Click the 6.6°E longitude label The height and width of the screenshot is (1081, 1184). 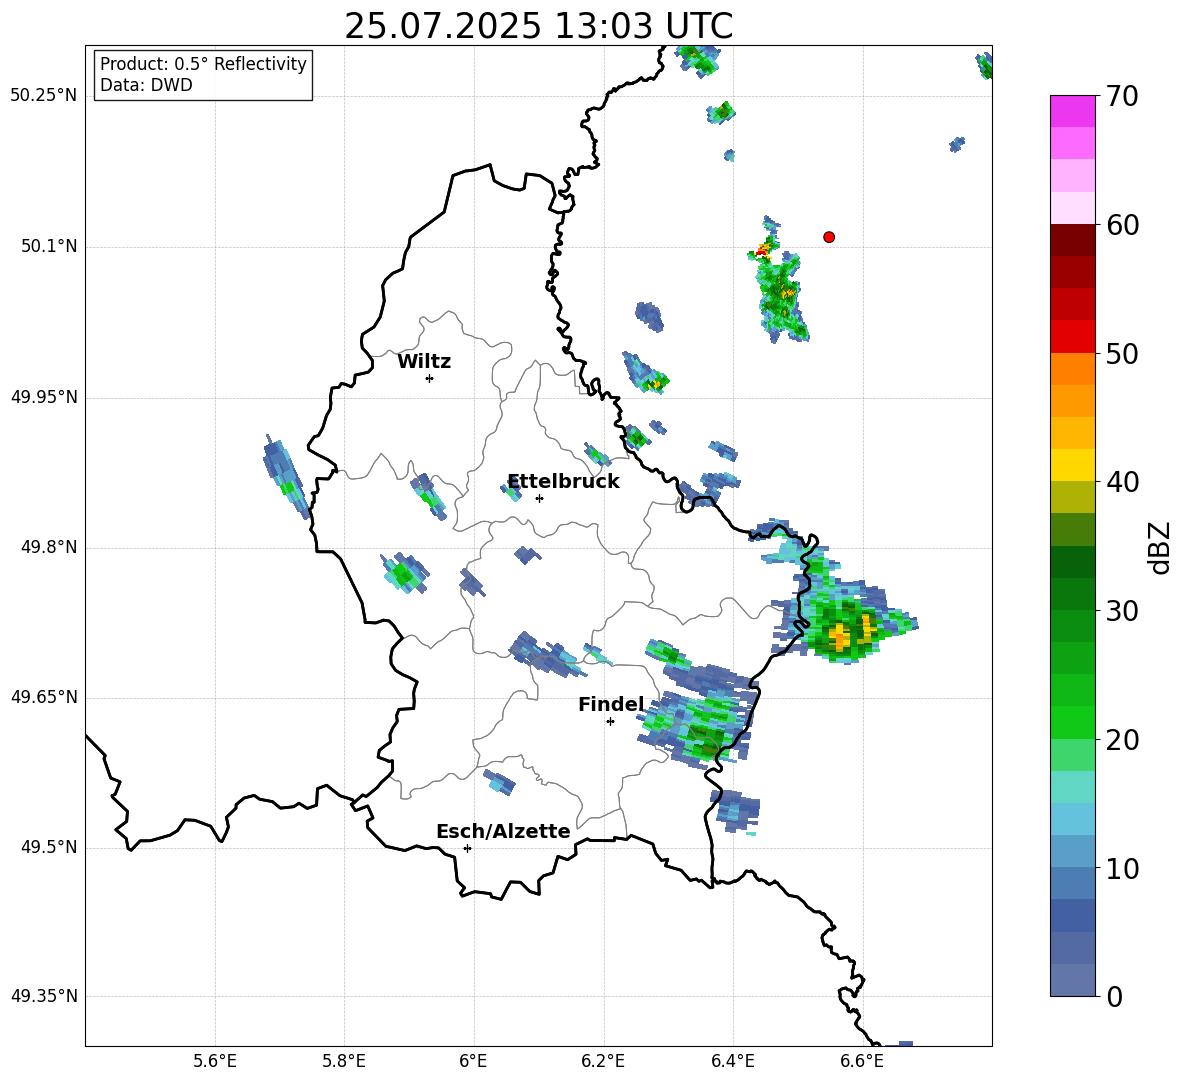(x=862, y=1061)
